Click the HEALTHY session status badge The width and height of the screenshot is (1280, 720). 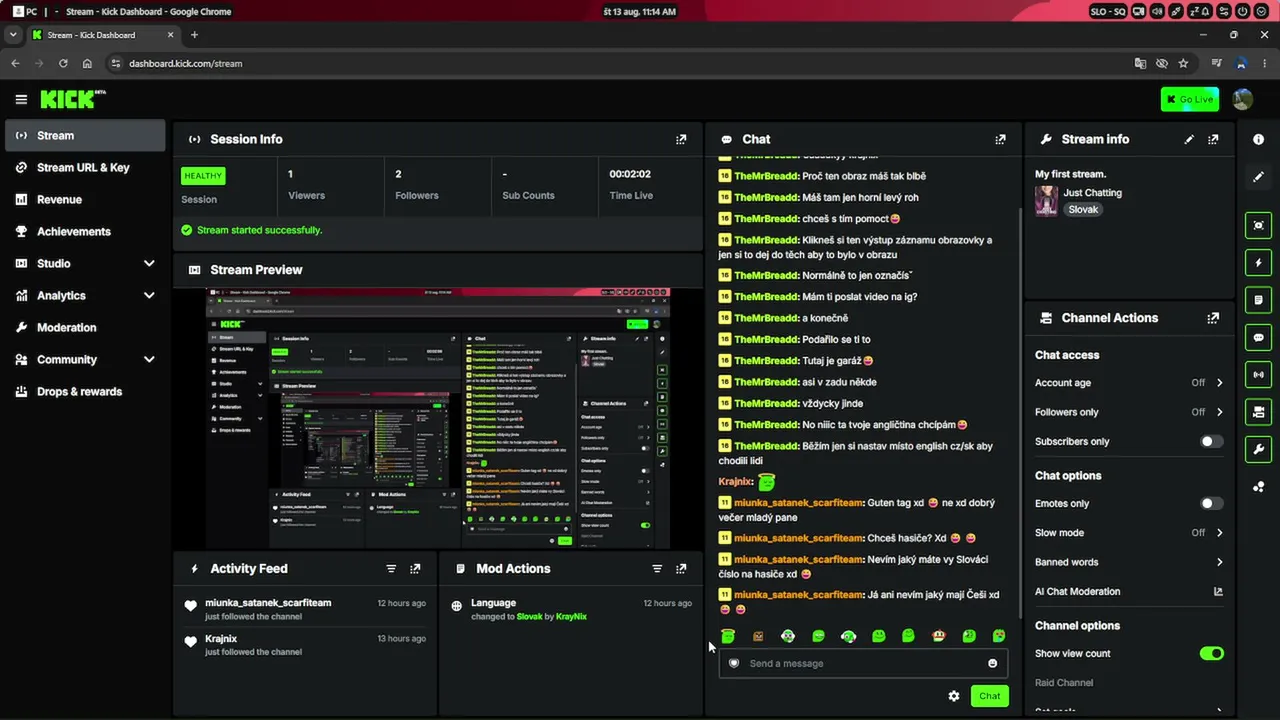pos(203,176)
